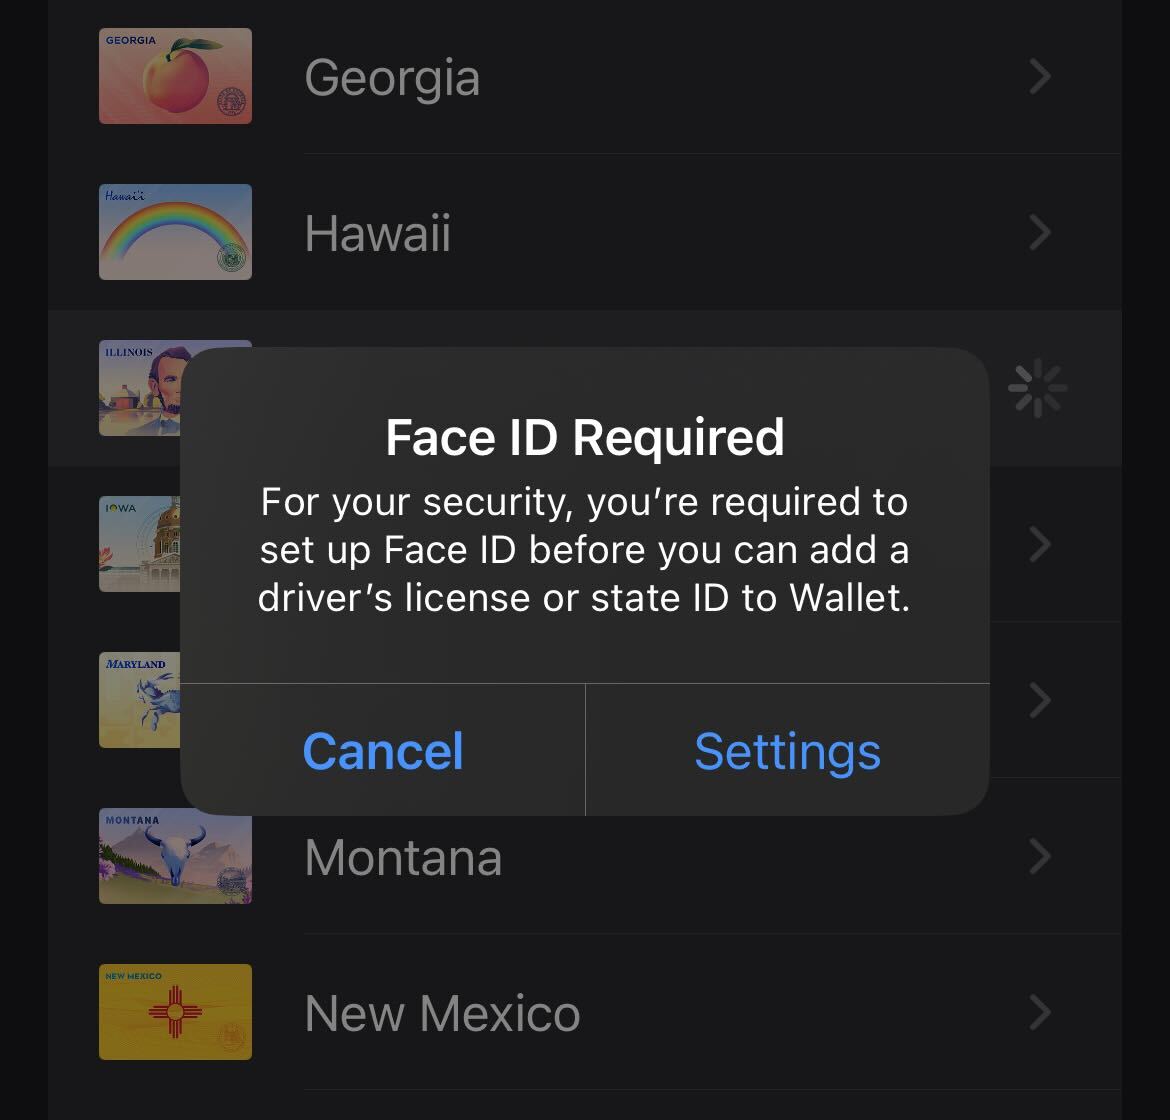Tap the loading spinner on the Illinois row
The height and width of the screenshot is (1120, 1170).
(x=1037, y=388)
